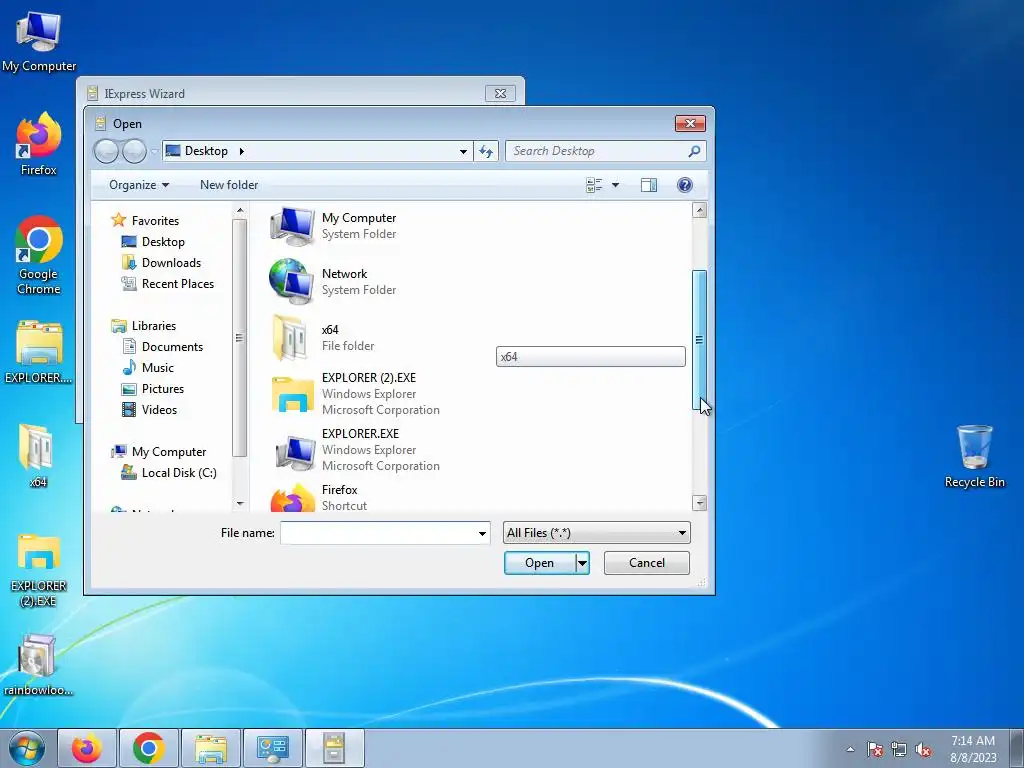1024x768 pixels.
Task: Show the preview pane
Action: [x=648, y=185]
